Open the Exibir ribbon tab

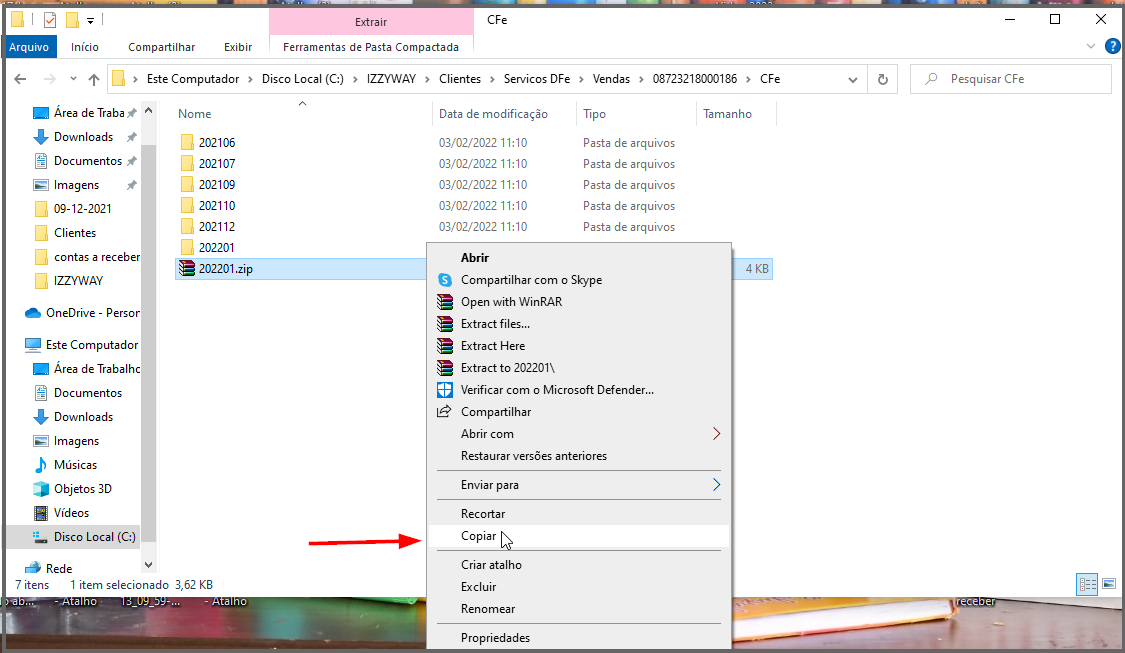pos(238,47)
